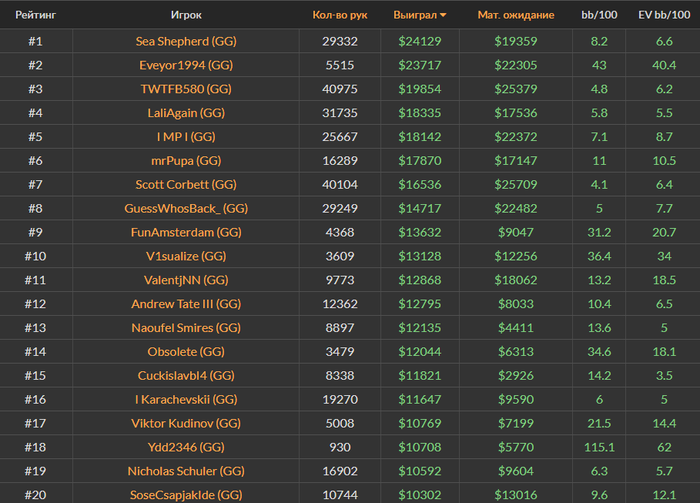Screen dimensions: 700x503
Task: Open FunAmsterdam (GG) player page
Action: tap(185, 232)
